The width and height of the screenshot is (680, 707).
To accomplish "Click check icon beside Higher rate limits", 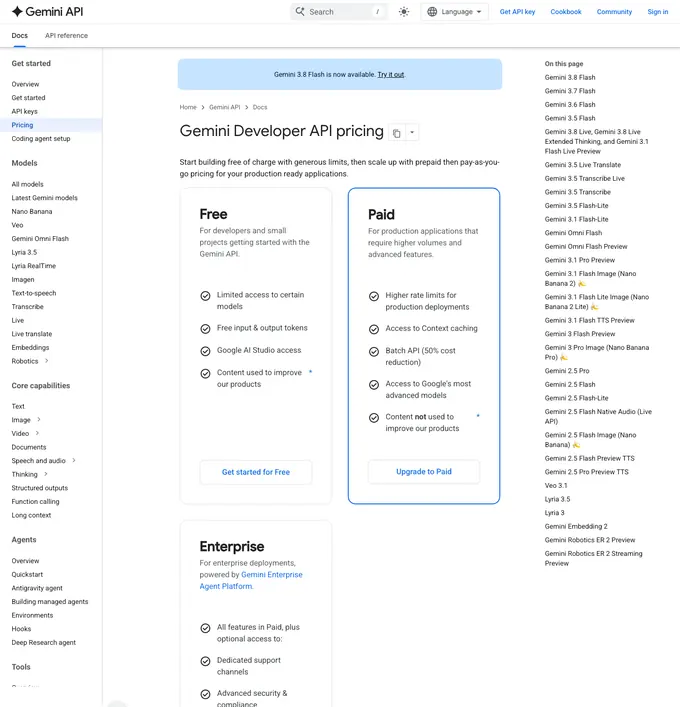I will pos(374,296).
